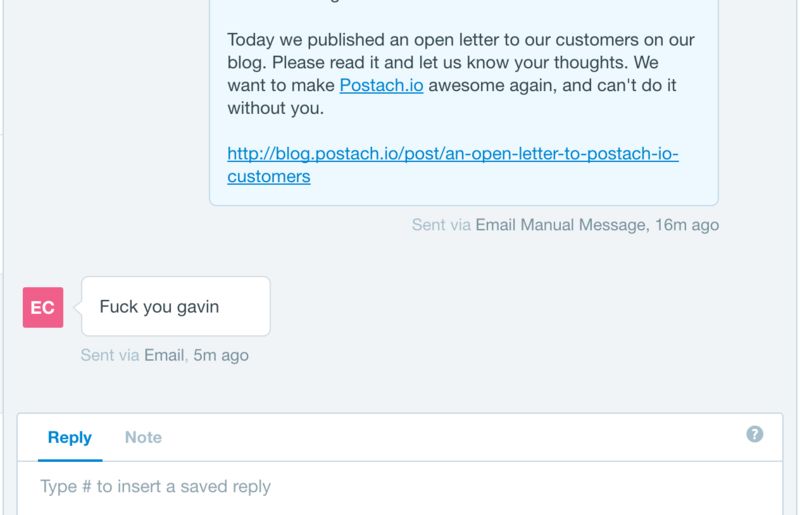Click 'Sent via' text under the outgoing message
The image size is (800, 515).
click(x=441, y=225)
